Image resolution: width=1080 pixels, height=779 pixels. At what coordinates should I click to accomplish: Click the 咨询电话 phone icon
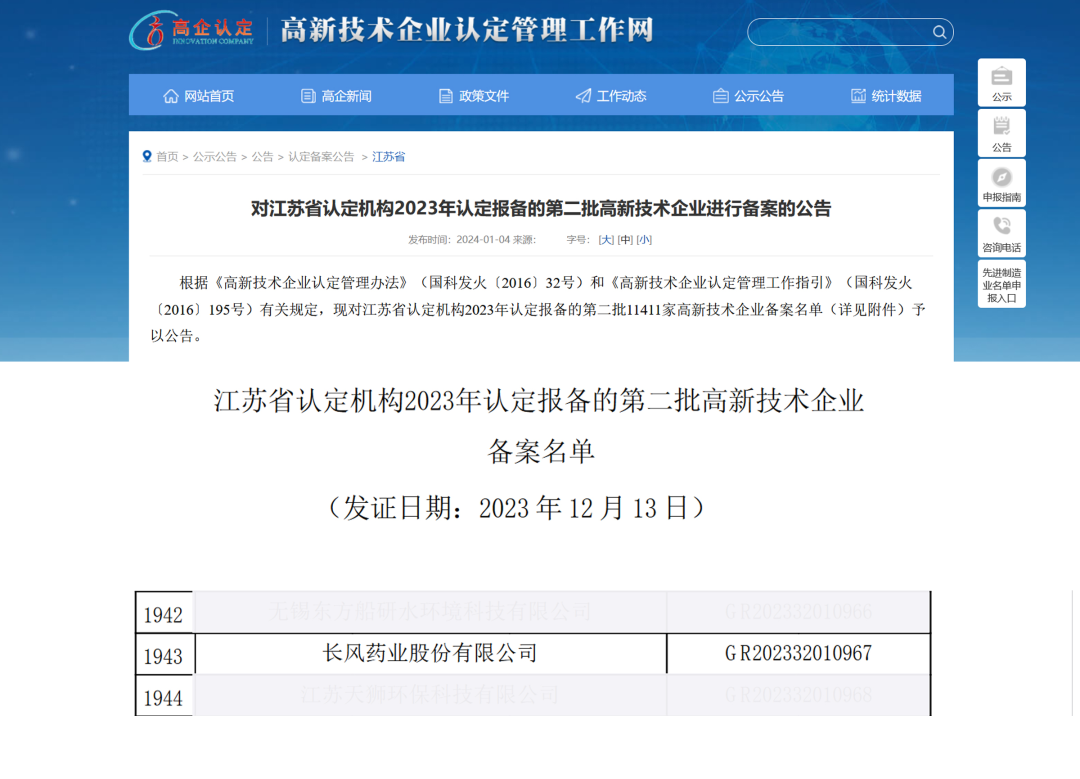click(x=1001, y=226)
